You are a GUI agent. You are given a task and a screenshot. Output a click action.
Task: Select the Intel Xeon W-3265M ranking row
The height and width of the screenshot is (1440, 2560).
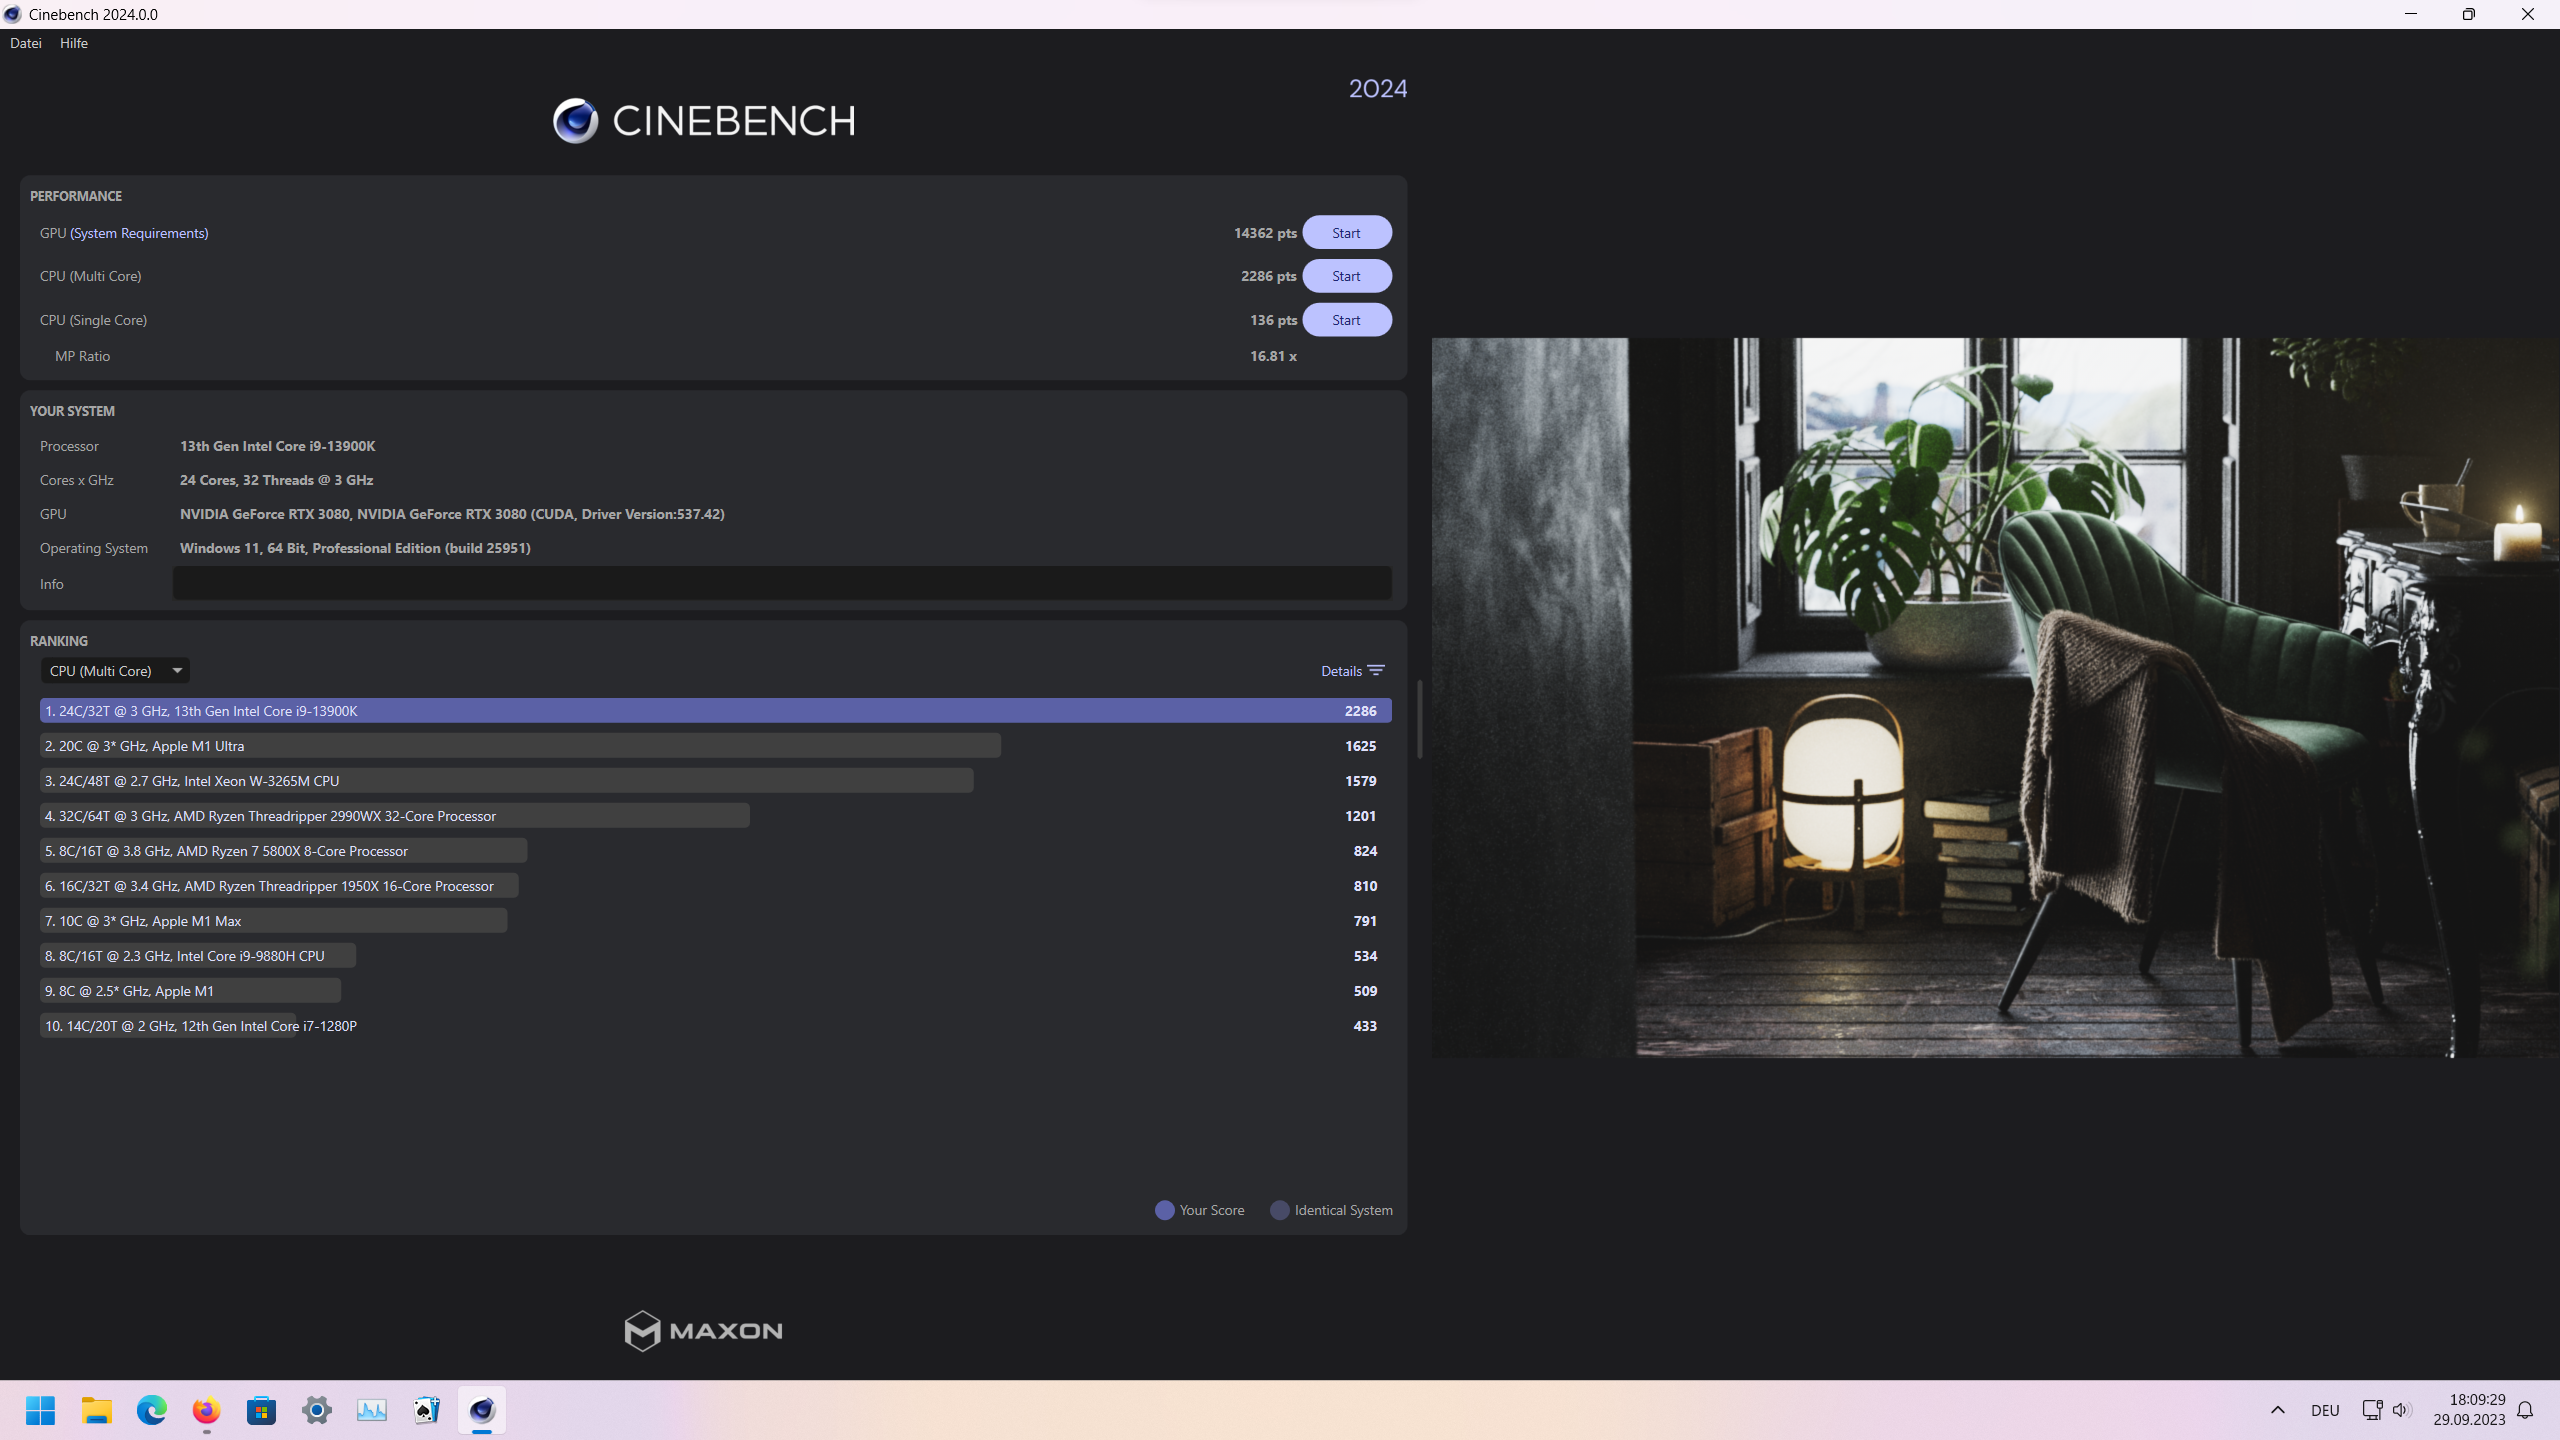[x=716, y=781]
